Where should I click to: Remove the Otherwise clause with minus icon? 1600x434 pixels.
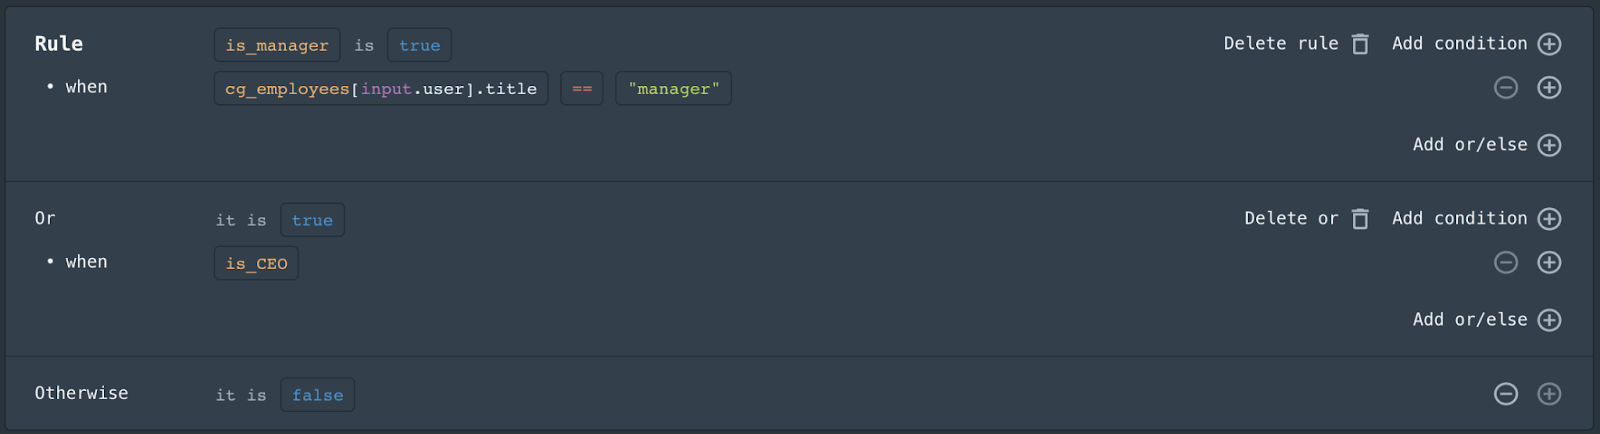coord(1506,394)
